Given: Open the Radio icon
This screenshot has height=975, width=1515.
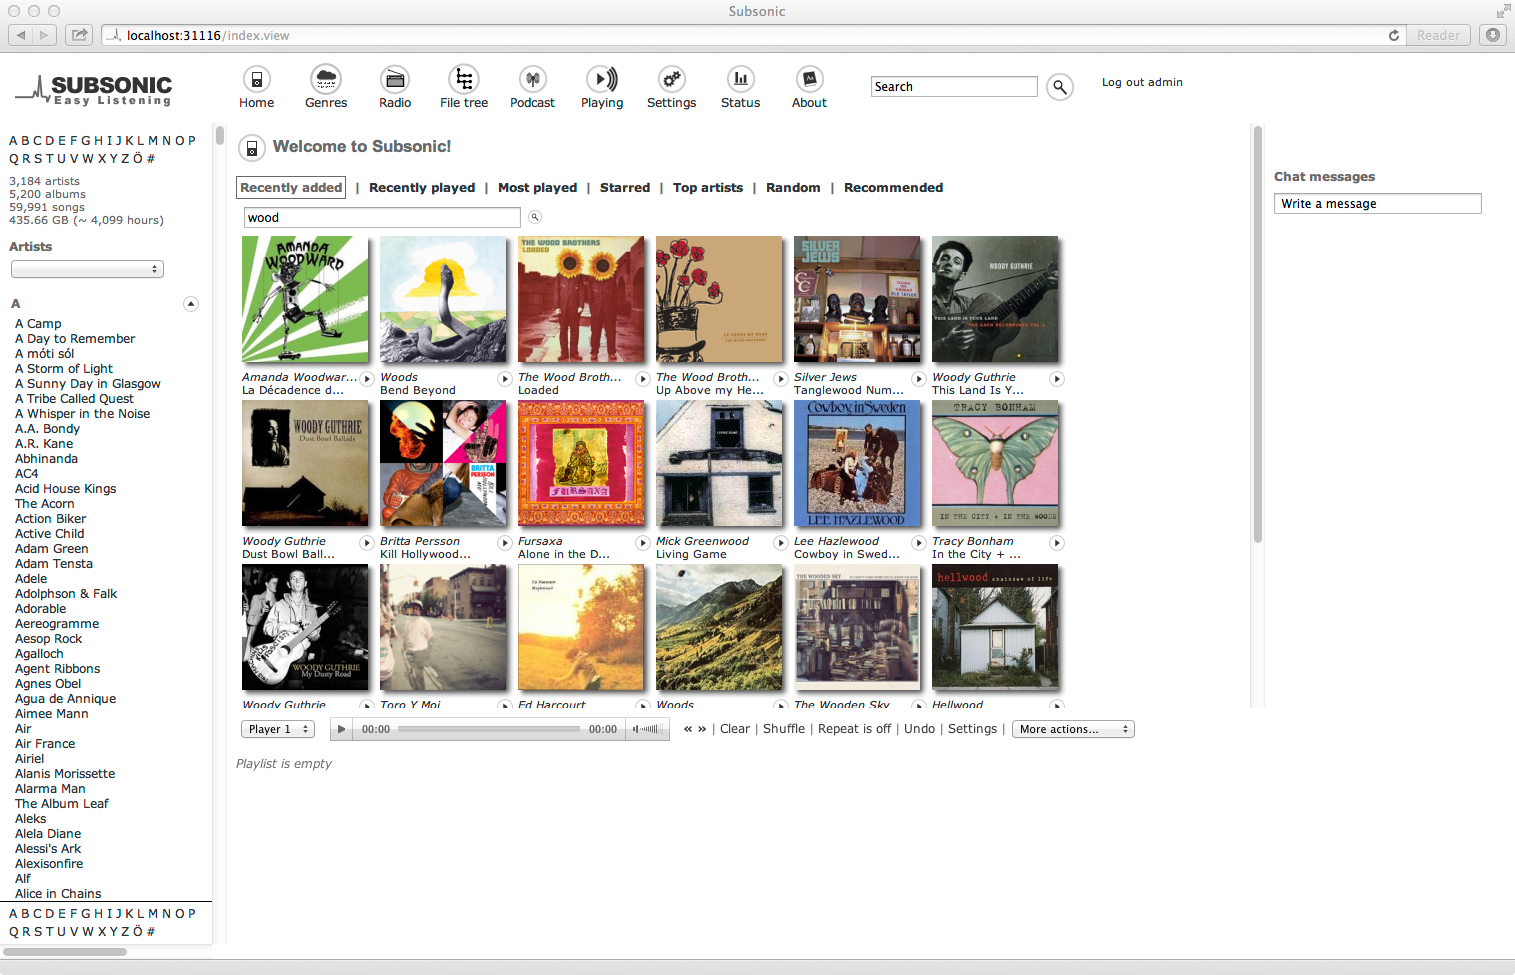Looking at the screenshot, I should point(395,79).
